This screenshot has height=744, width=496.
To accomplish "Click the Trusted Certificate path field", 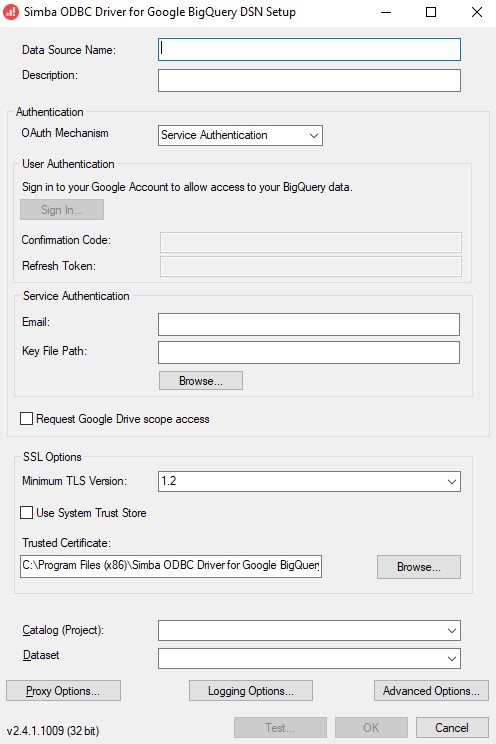I will tap(171, 566).
